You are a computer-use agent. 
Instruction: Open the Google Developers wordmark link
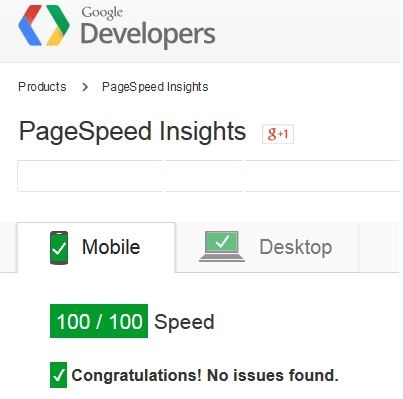pos(148,27)
